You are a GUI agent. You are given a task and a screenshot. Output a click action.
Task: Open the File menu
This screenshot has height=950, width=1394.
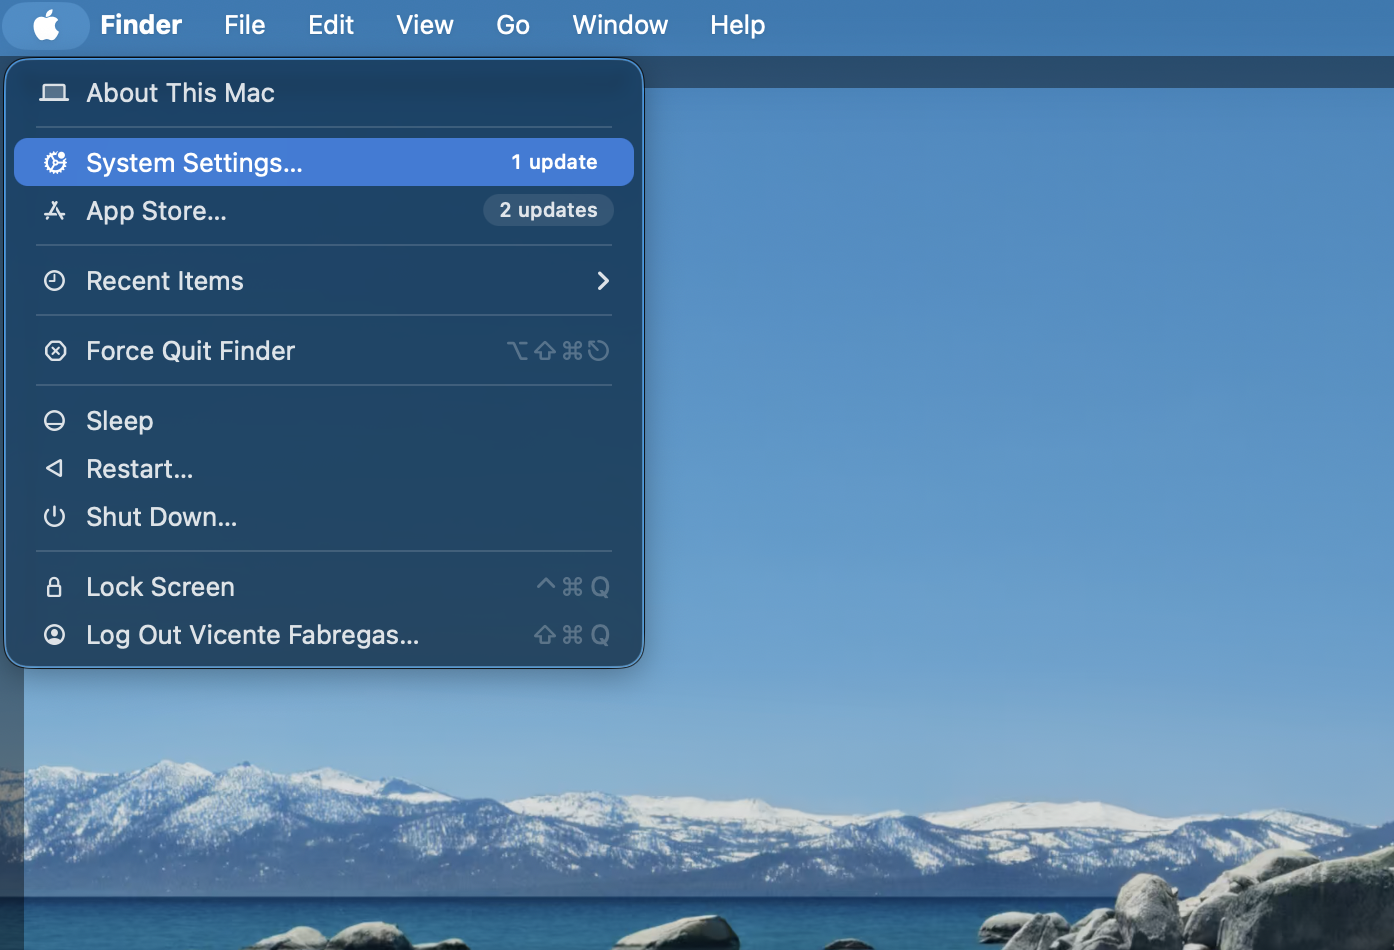244,25
